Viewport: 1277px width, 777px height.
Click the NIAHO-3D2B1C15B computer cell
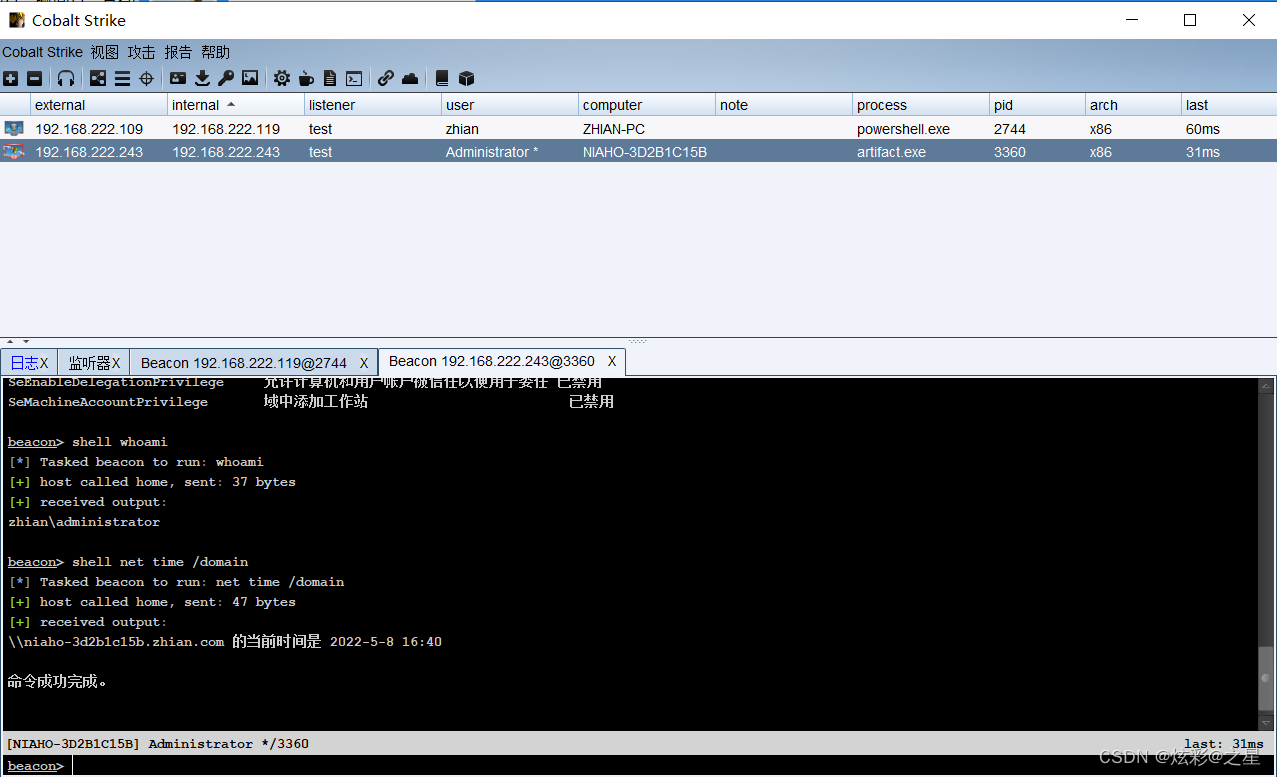(645, 152)
